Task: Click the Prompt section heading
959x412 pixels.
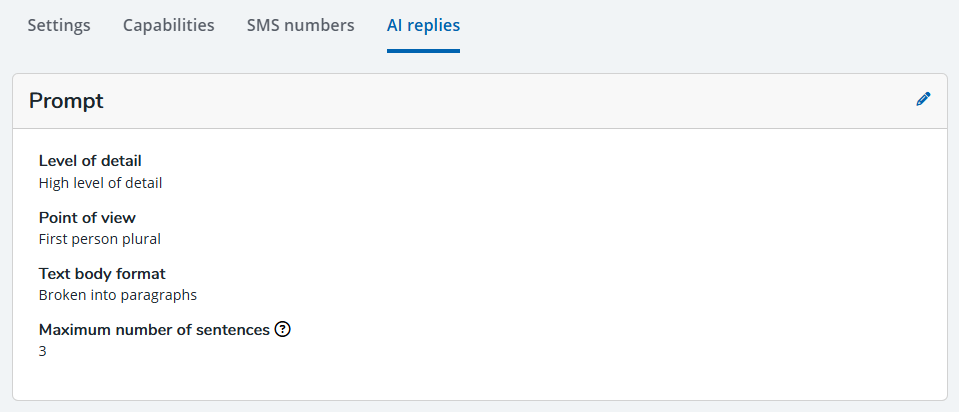Action: click(66, 100)
